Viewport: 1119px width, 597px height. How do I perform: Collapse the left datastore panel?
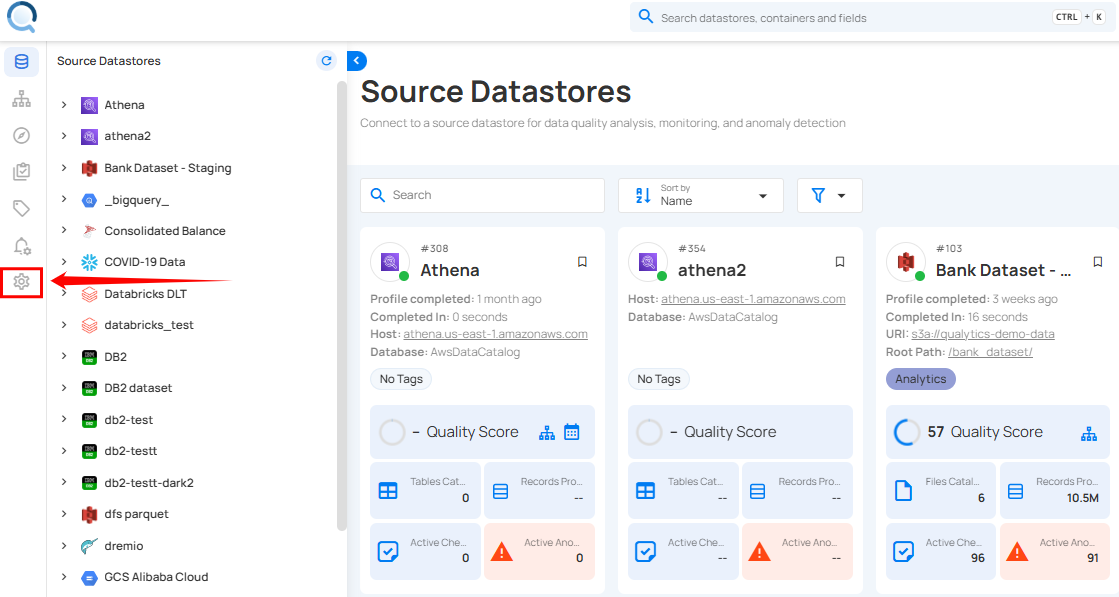coord(357,61)
